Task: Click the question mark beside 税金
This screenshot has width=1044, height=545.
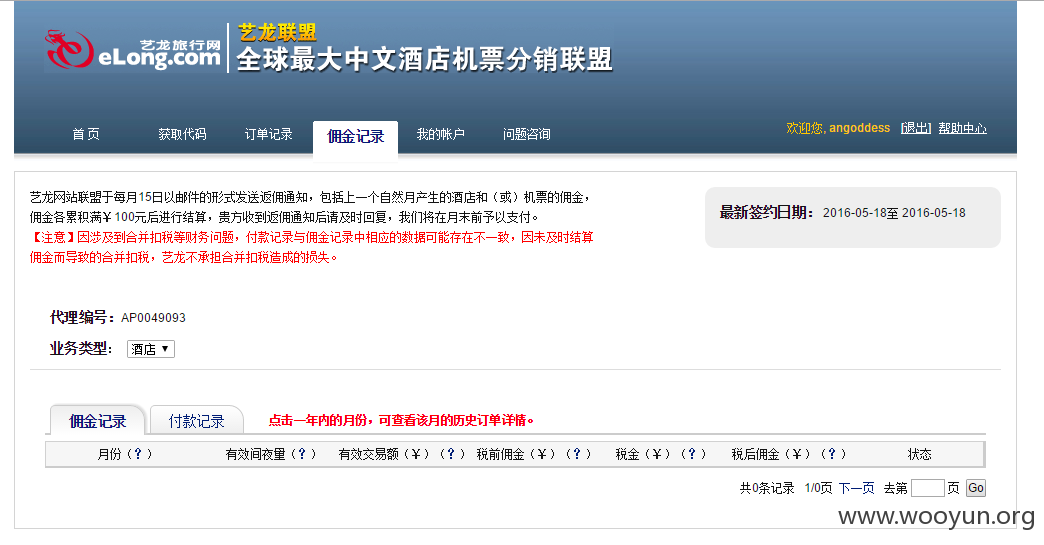Action: pos(692,454)
